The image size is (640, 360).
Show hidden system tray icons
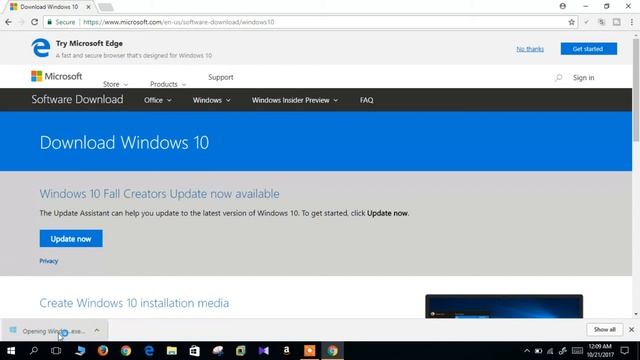coord(527,351)
